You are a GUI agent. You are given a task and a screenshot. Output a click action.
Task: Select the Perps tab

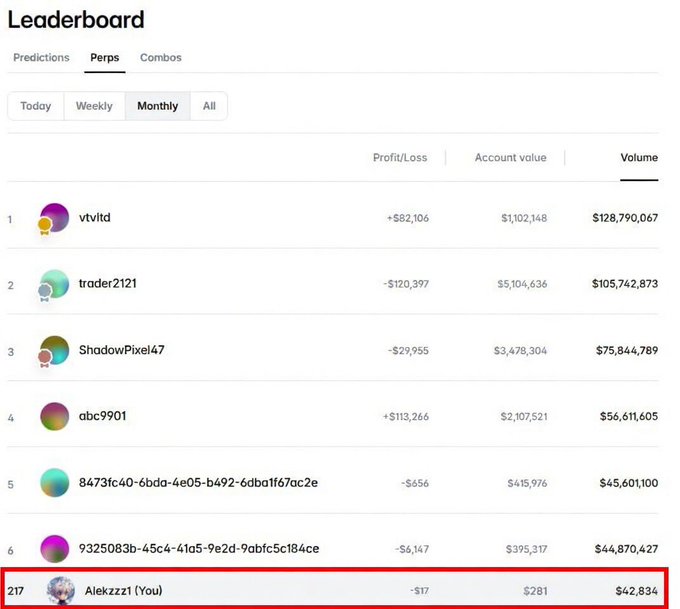[105, 58]
